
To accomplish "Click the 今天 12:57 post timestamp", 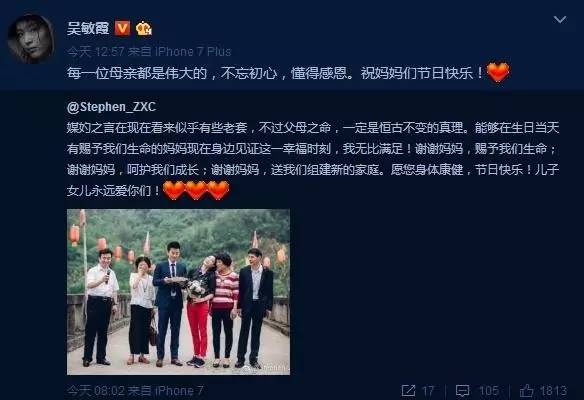I will pos(95,51).
